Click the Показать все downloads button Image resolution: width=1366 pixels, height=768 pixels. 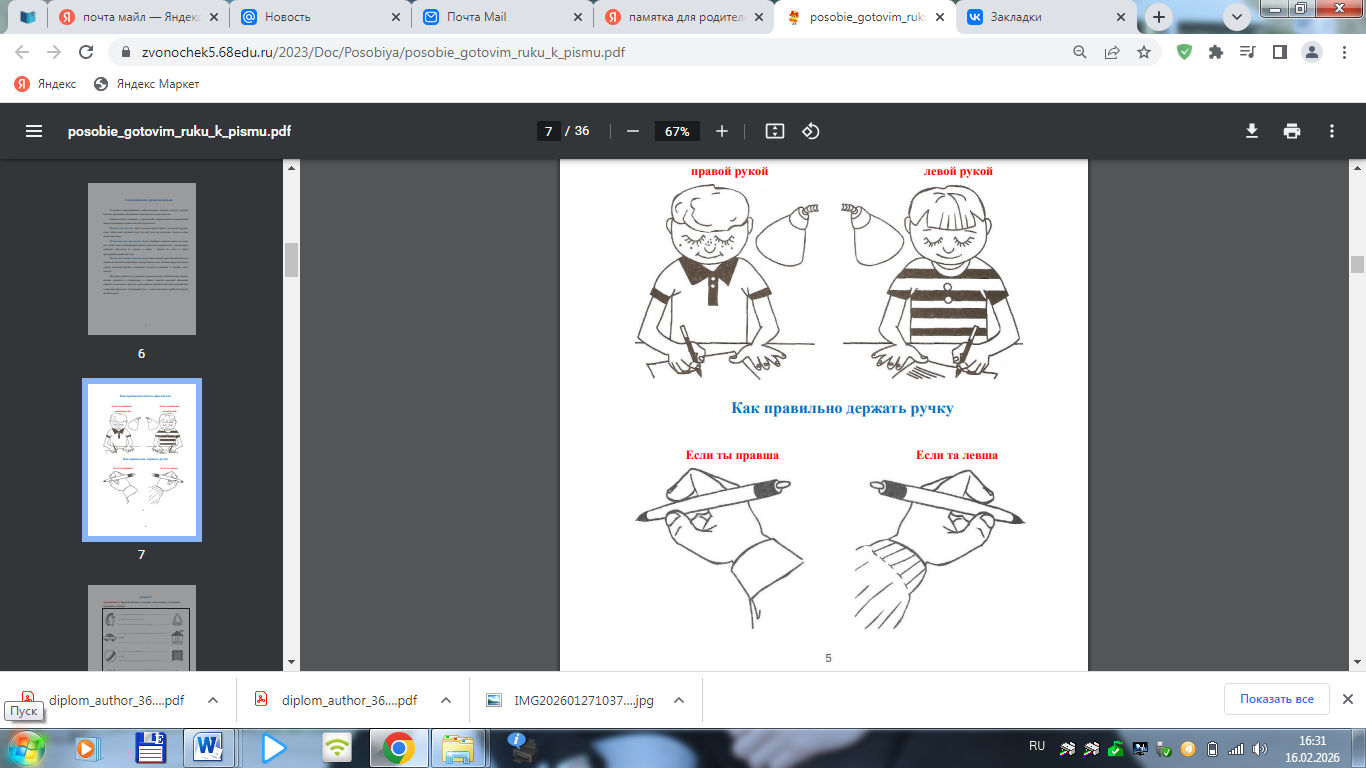click(1276, 699)
